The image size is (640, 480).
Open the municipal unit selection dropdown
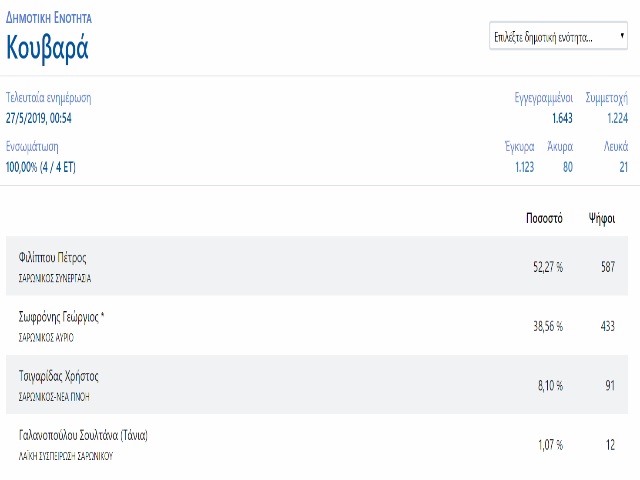(x=558, y=36)
